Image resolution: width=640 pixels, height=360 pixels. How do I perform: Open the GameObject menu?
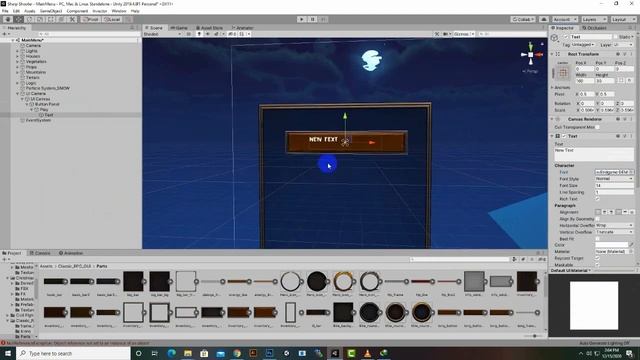[x=51, y=11]
